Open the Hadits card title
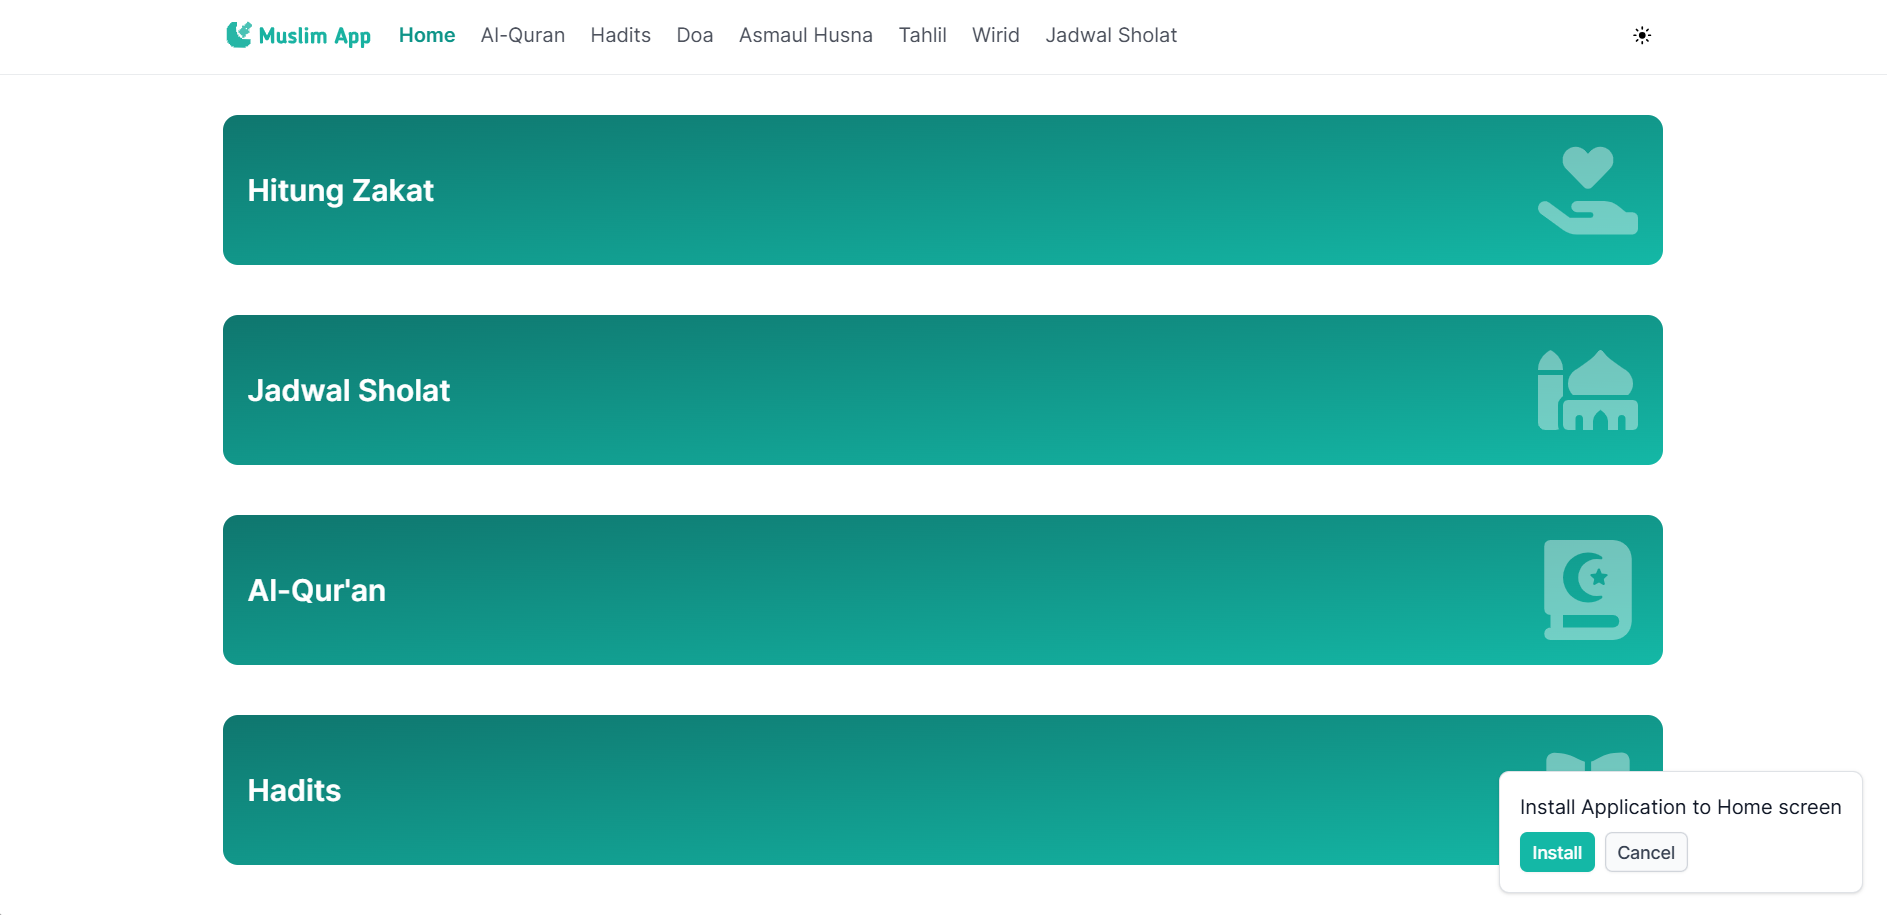 (x=295, y=790)
